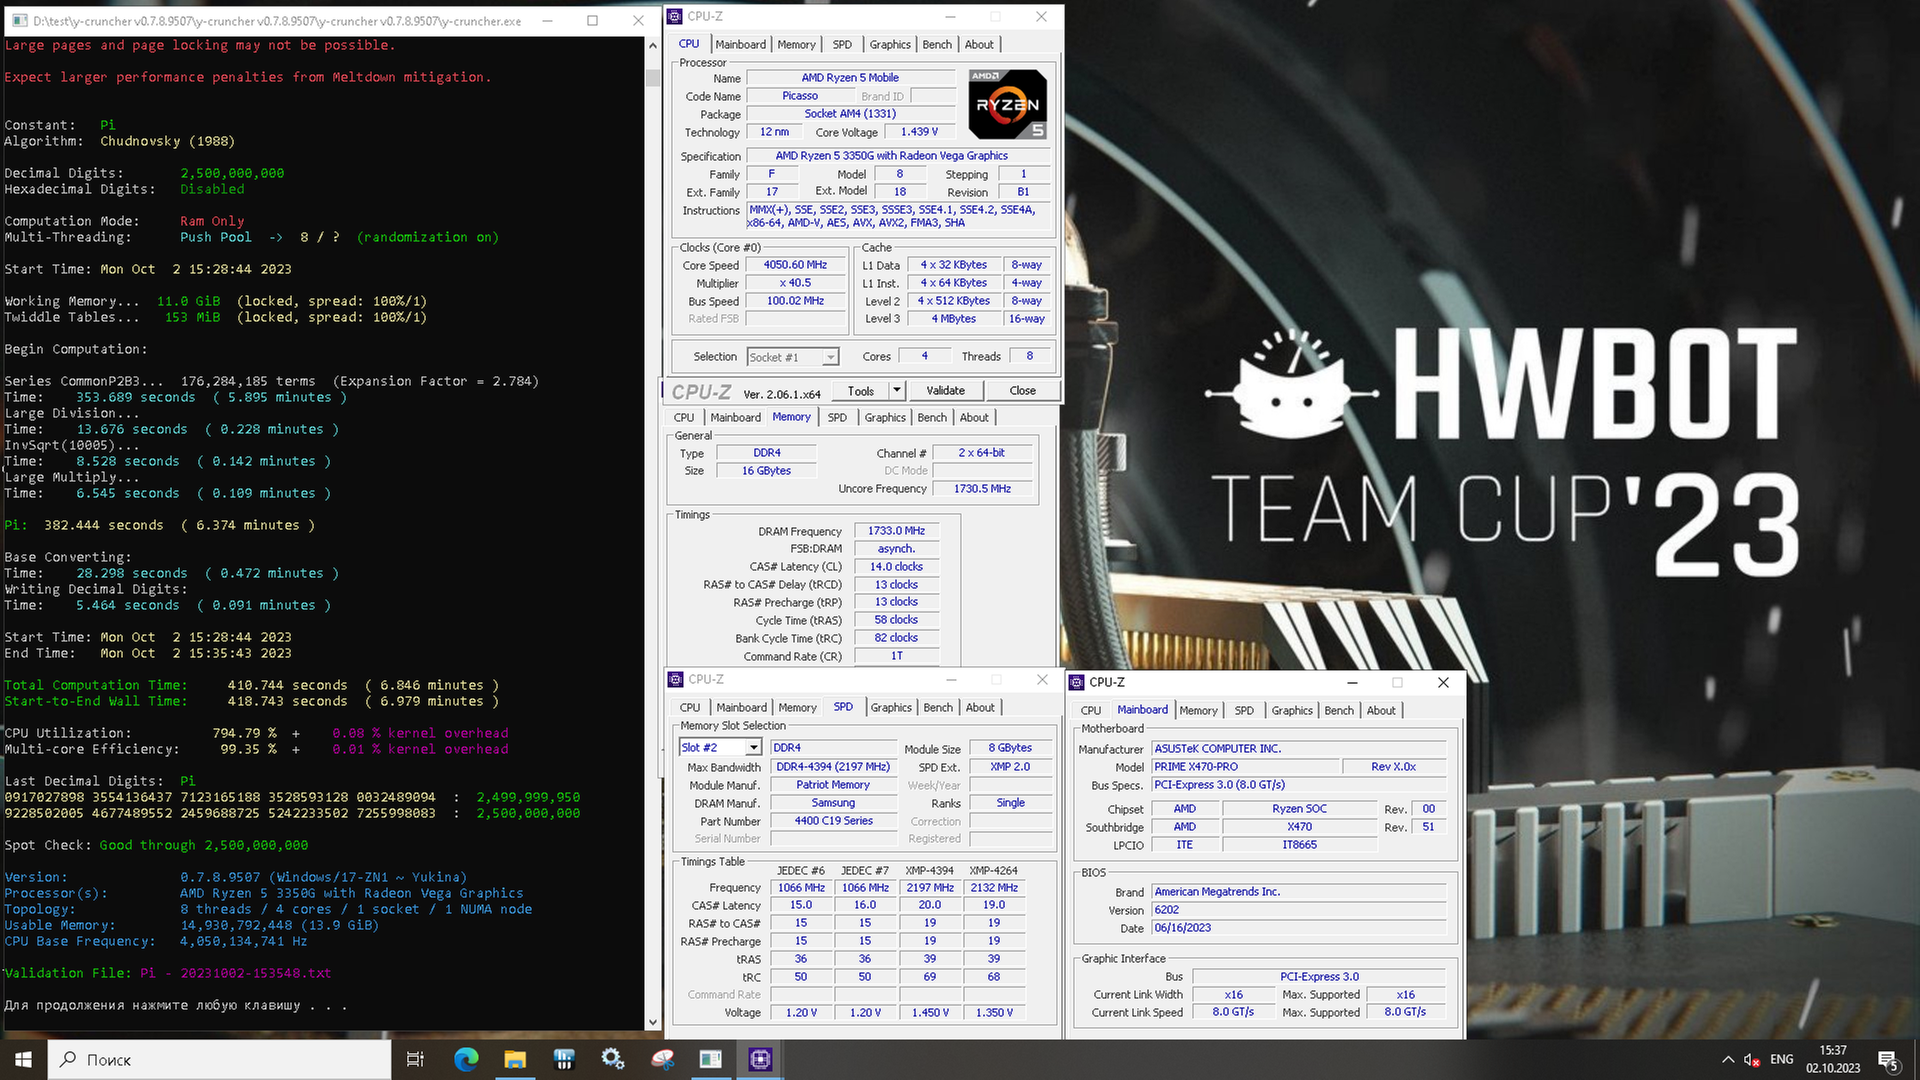Maximize the y-cruncher console window
Screen dimensions: 1920x1080
pyautogui.click(x=592, y=20)
